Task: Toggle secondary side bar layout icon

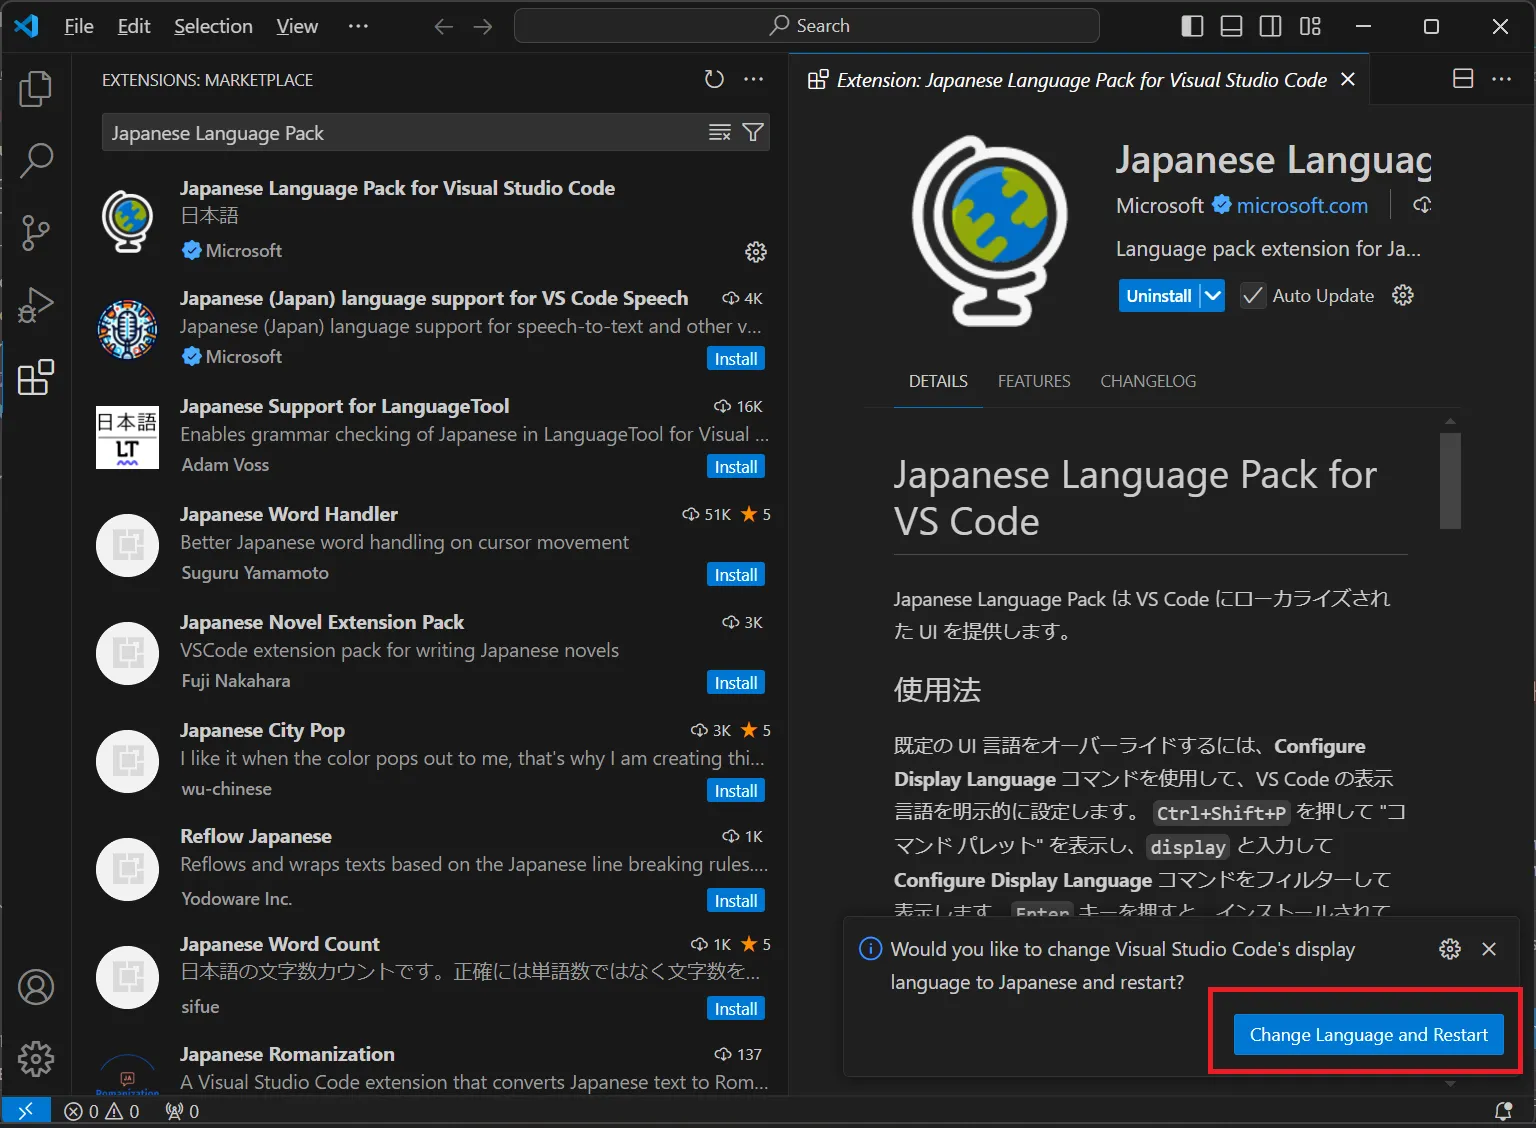Action: coord(1271,26)
